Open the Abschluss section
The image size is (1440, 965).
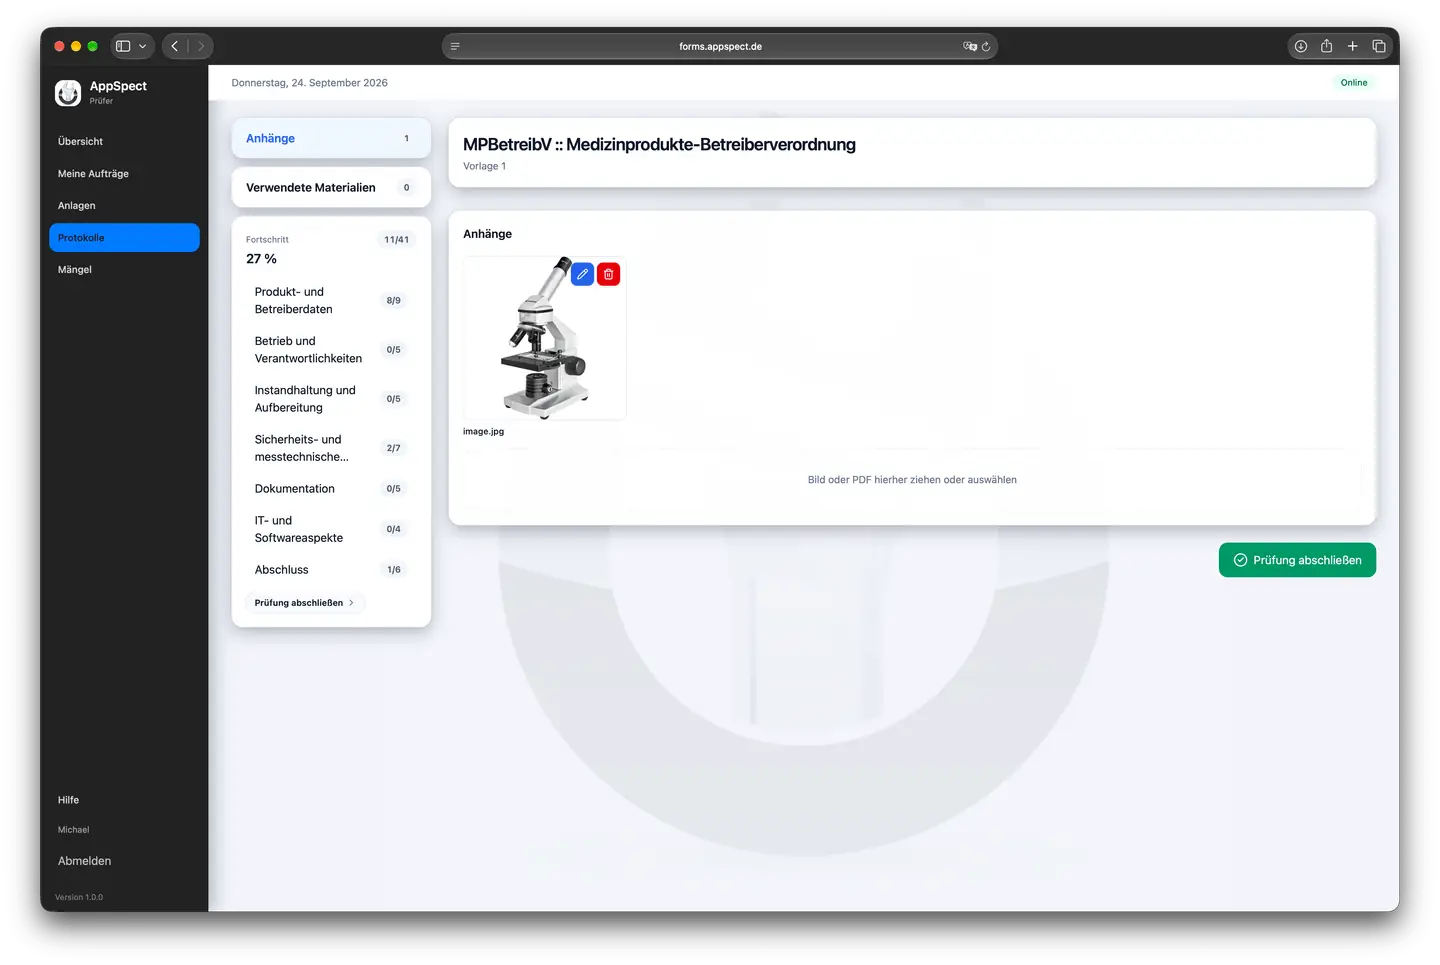pos(331,570)
